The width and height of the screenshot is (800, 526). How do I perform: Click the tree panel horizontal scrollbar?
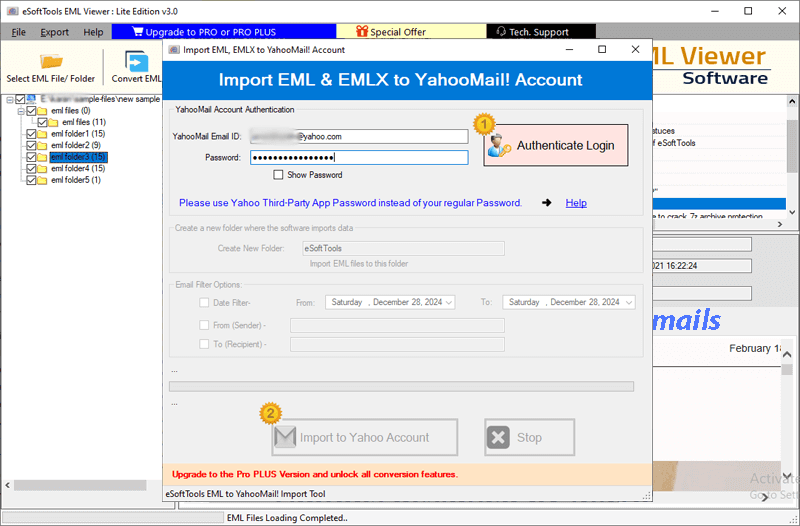(80, 485)
